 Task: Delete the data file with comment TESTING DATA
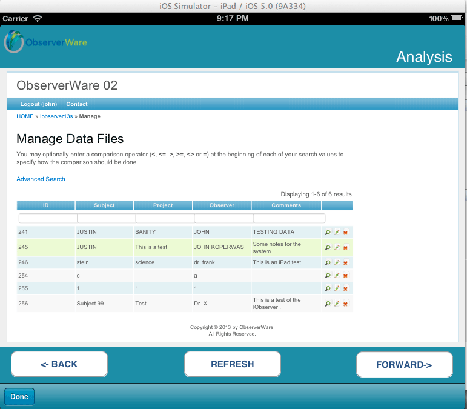coord(345,232)
